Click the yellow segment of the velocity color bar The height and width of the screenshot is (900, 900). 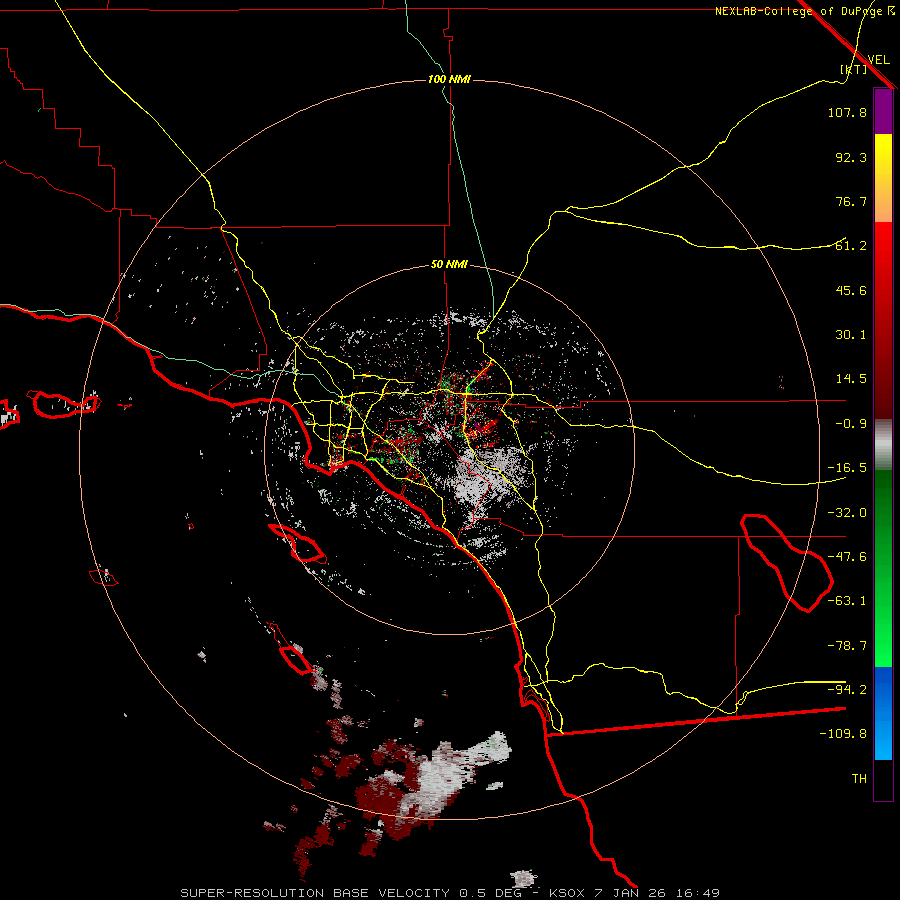[x=883, y=156]
